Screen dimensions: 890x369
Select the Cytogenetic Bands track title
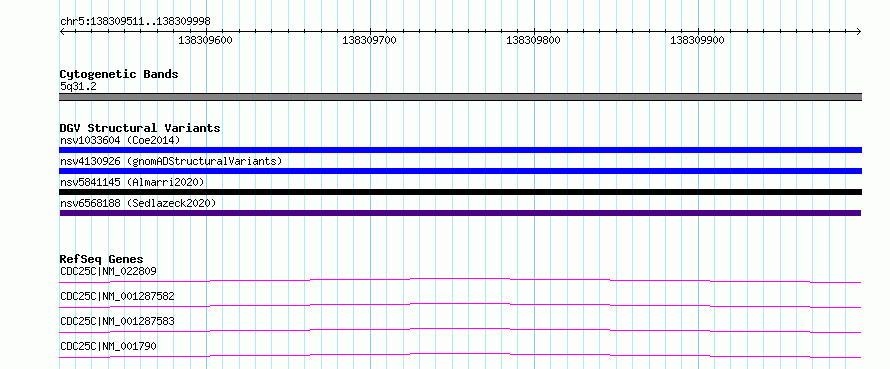119,74
